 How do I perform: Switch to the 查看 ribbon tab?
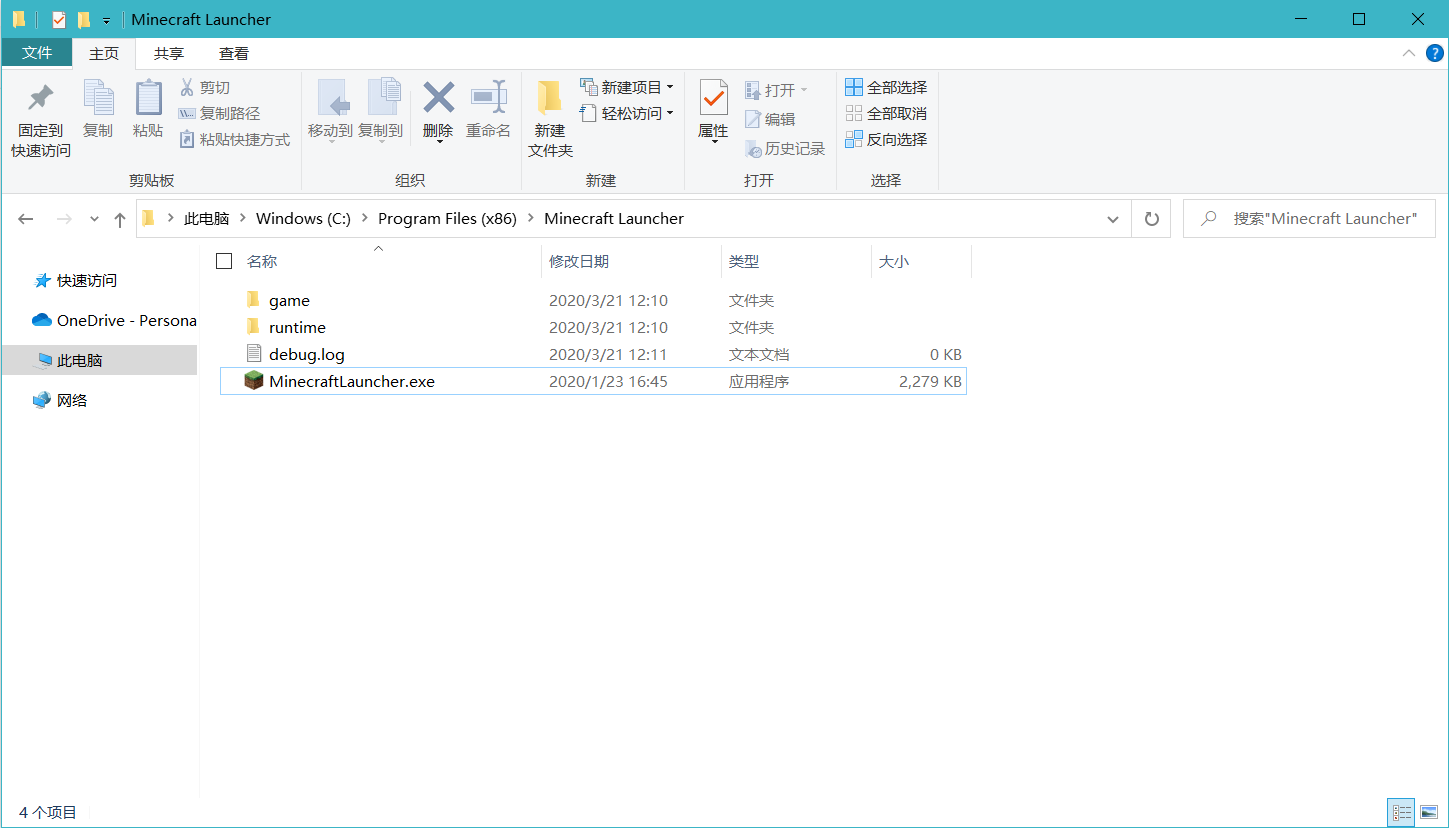point(233,53)
